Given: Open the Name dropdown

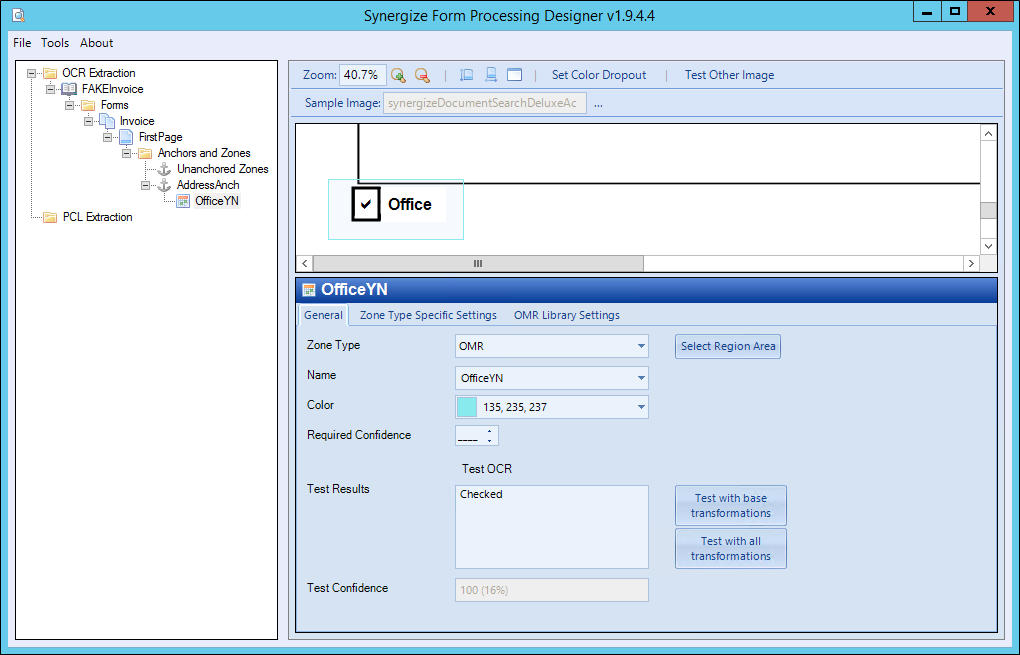Looking at the screenshot, I should pos(641,378).
